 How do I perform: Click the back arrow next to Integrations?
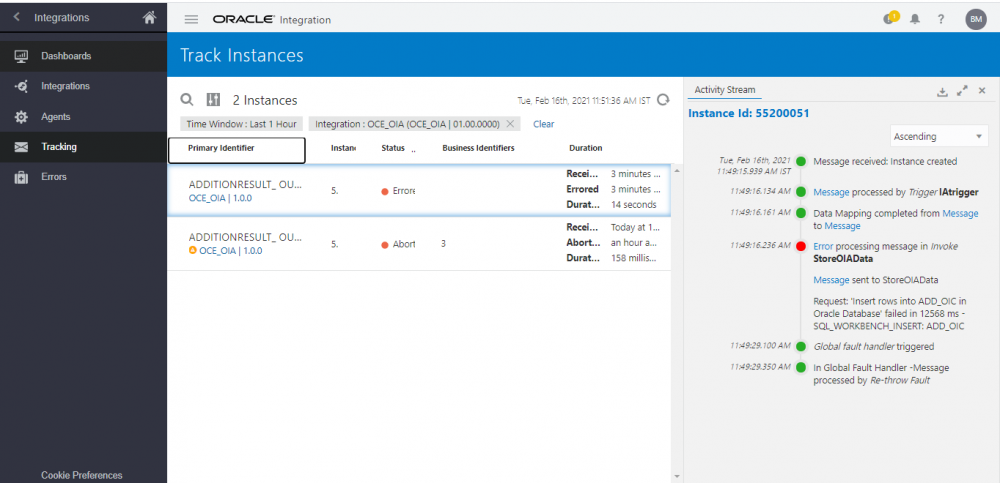[x=17, y=17]
